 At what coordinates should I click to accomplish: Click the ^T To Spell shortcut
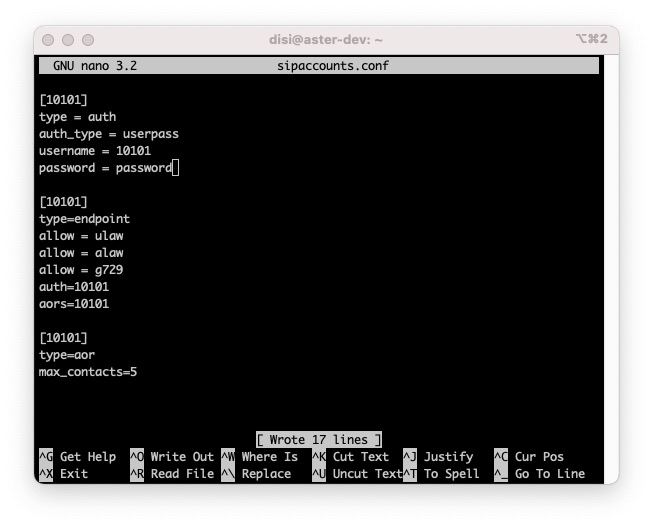[441, 474]
